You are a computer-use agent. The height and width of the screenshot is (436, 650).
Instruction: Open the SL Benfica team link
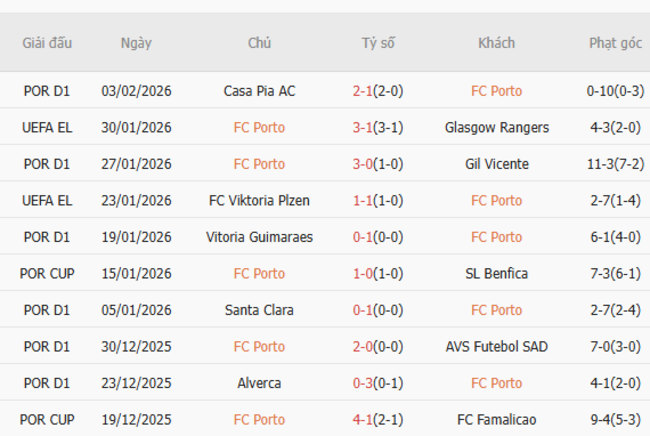[496, 274]
